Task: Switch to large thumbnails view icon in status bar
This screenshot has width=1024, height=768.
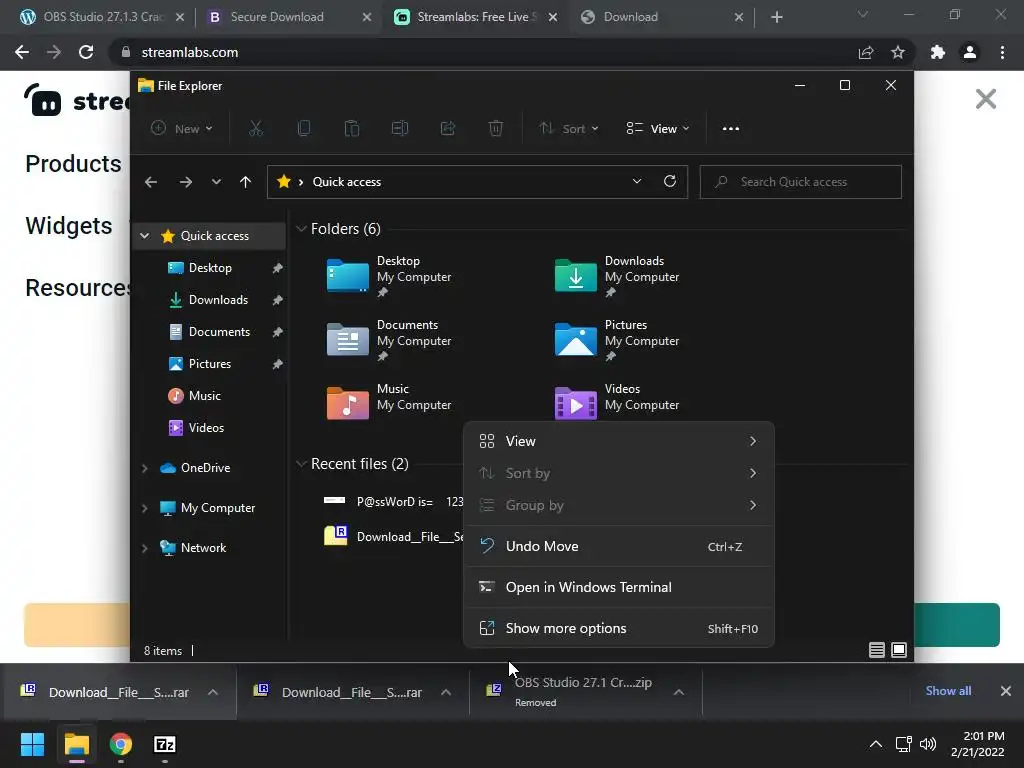Action: coord(899,650)
